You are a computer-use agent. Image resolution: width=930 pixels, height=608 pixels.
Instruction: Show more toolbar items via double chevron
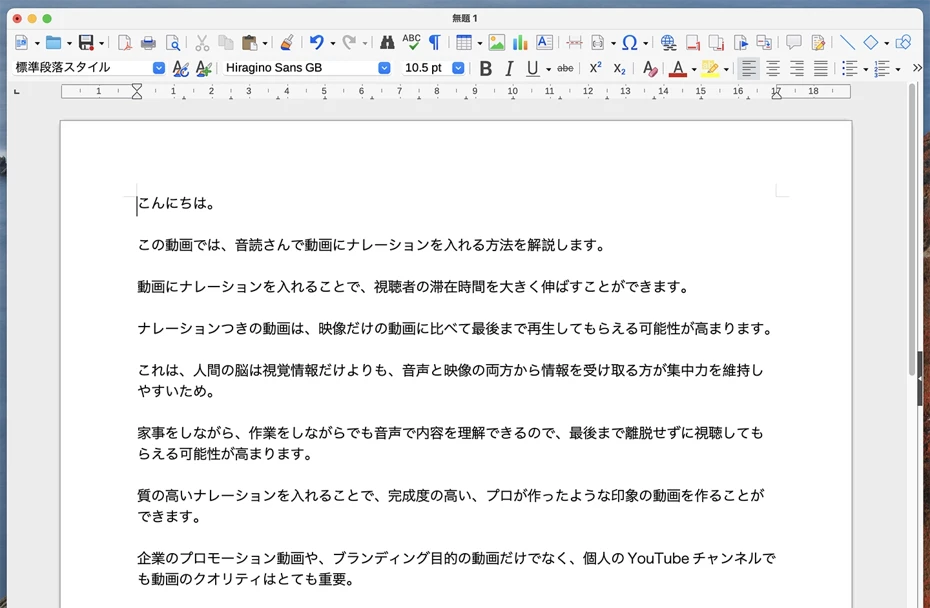pyautogui.click(x=918, y=68)
